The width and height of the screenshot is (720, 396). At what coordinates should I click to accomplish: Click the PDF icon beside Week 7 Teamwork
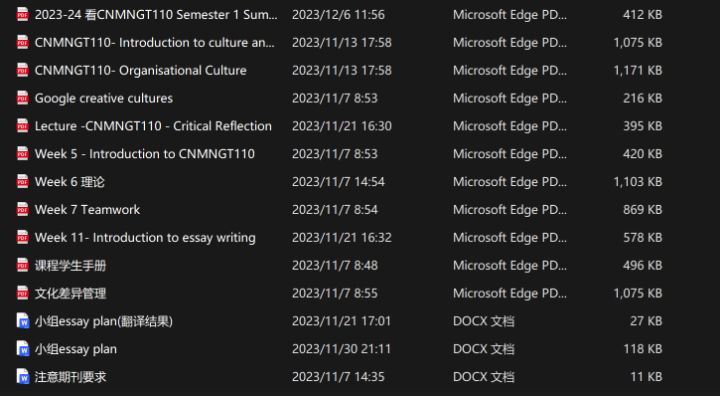22,209
